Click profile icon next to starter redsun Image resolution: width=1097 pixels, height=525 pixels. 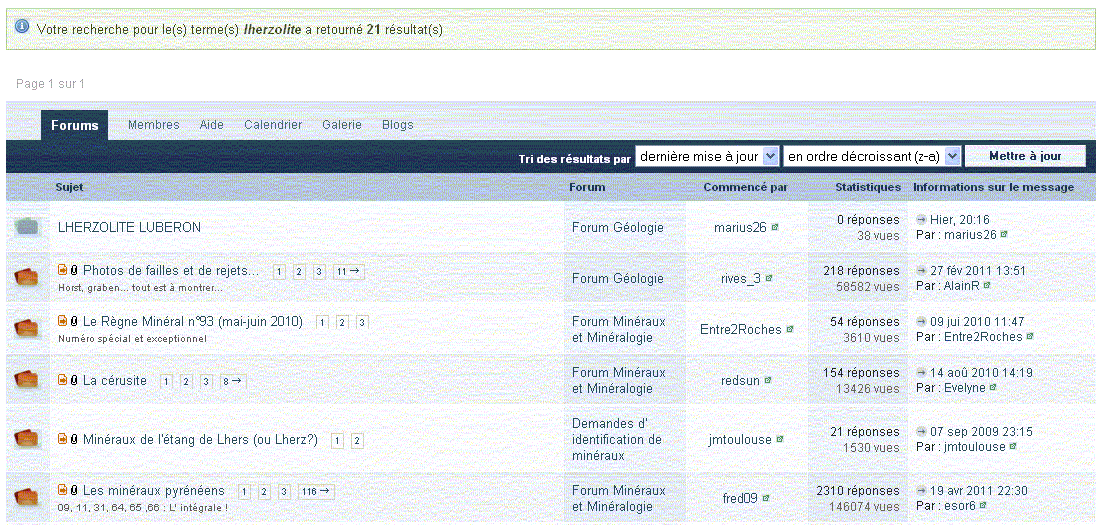click(x=769, y=381)
